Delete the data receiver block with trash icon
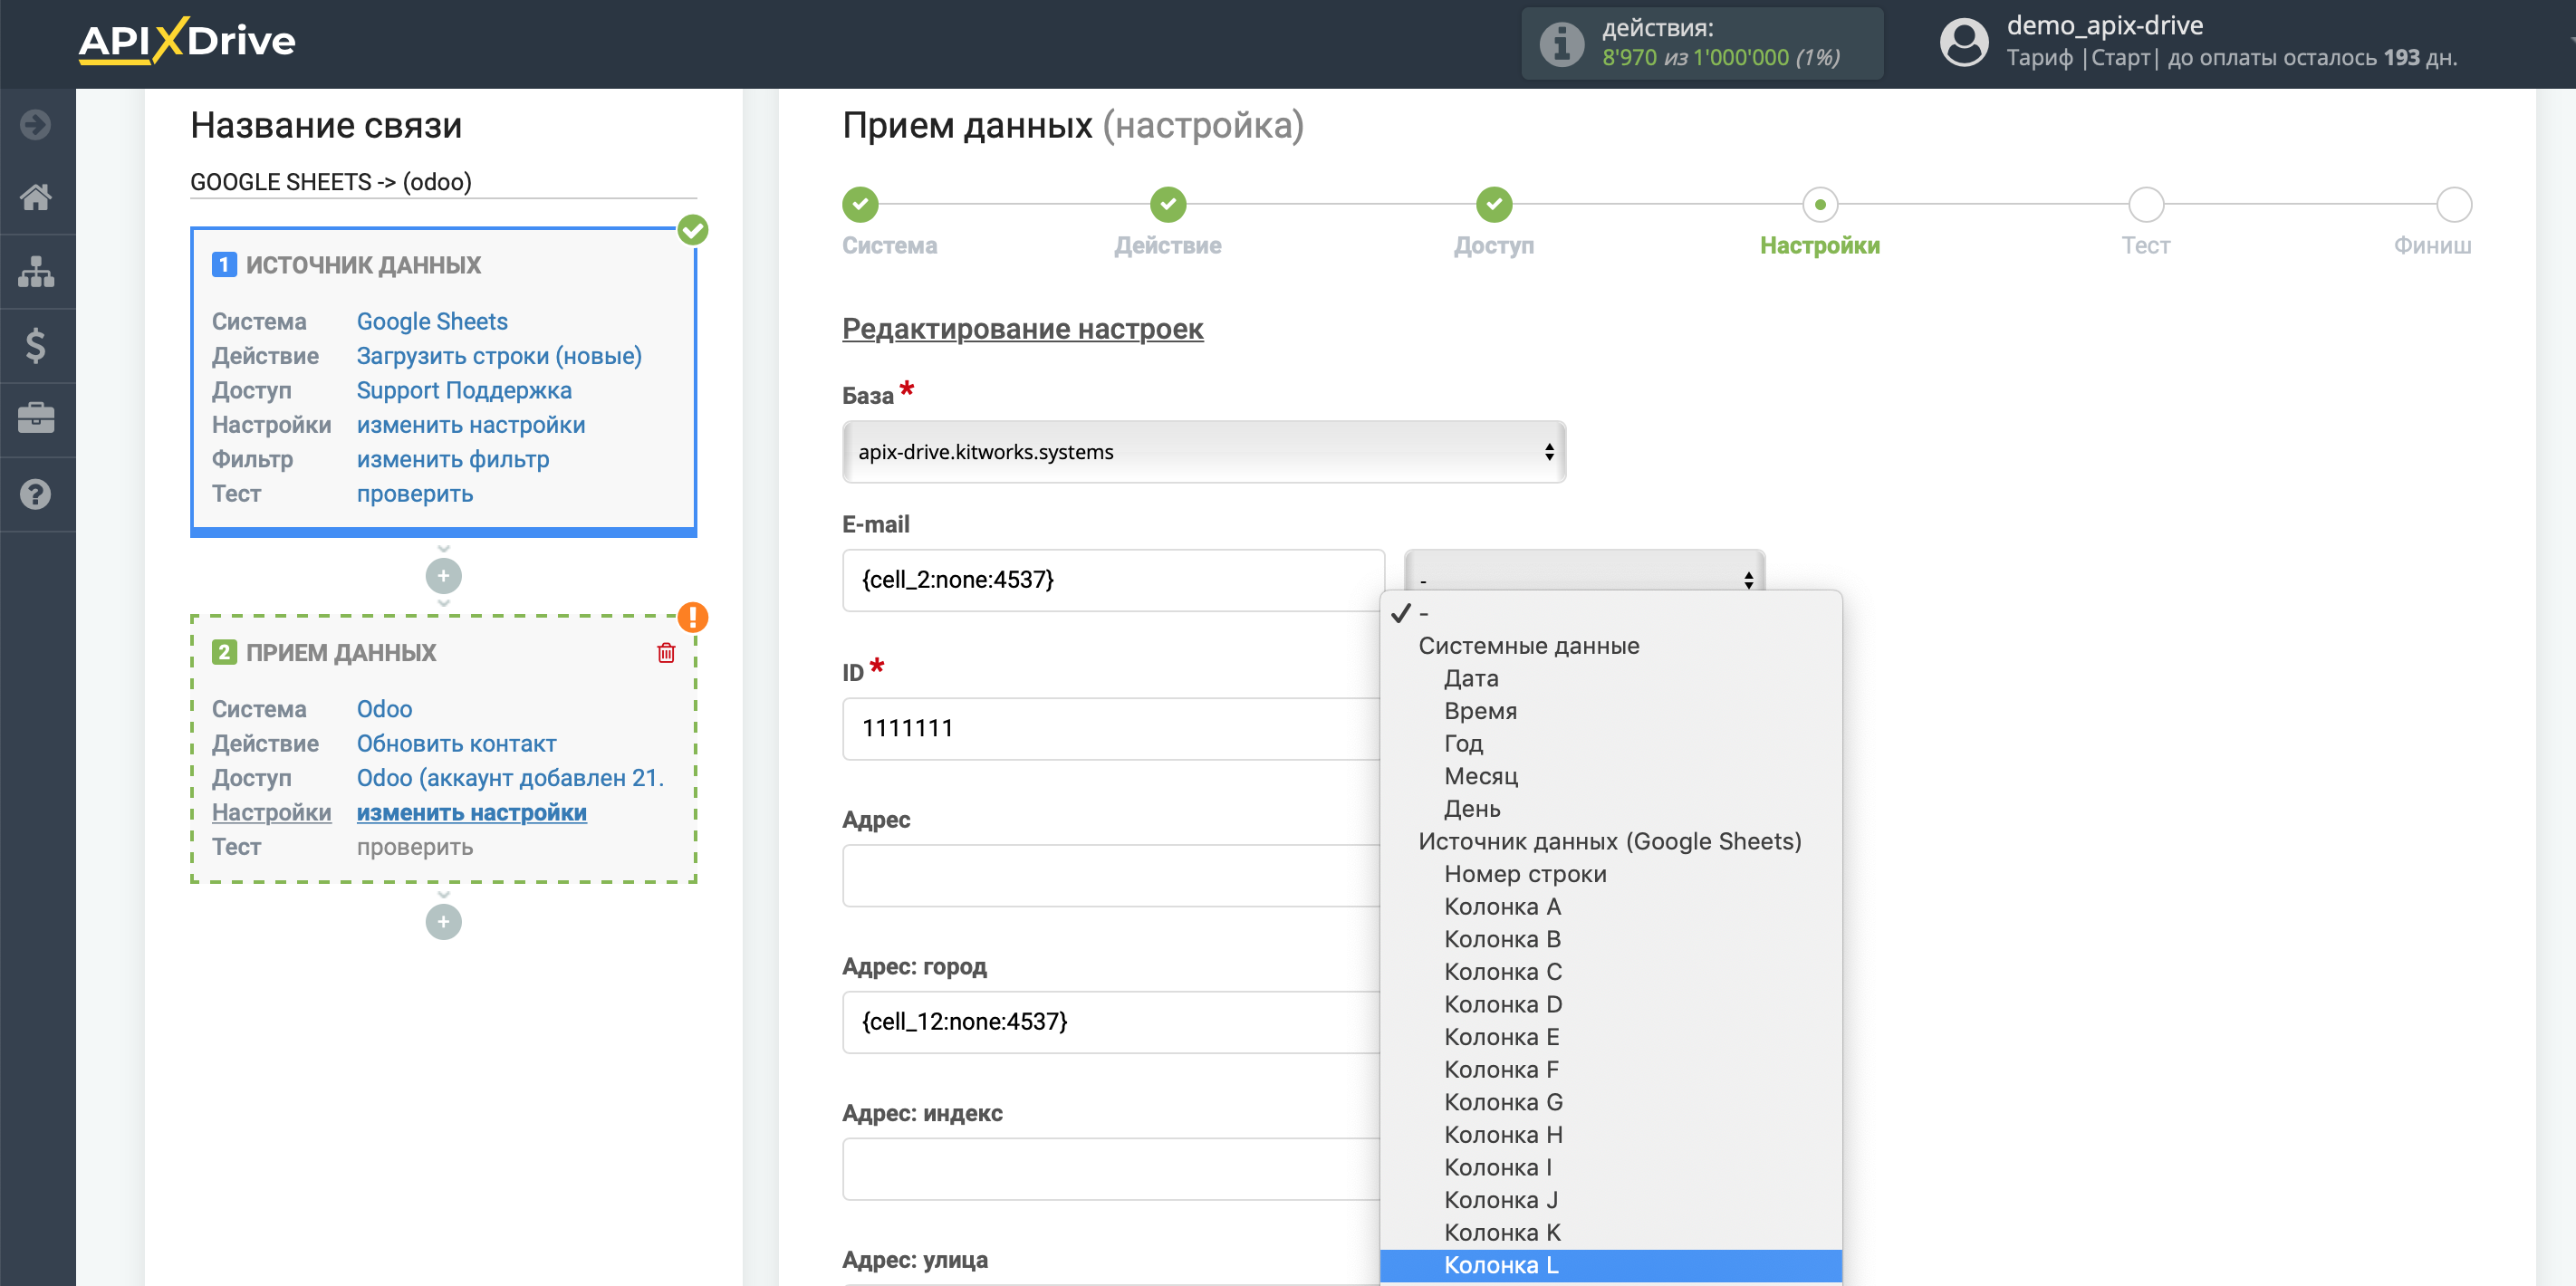Image resolution: width=2576 pixels, height=1286 pixels. point(666,653)
